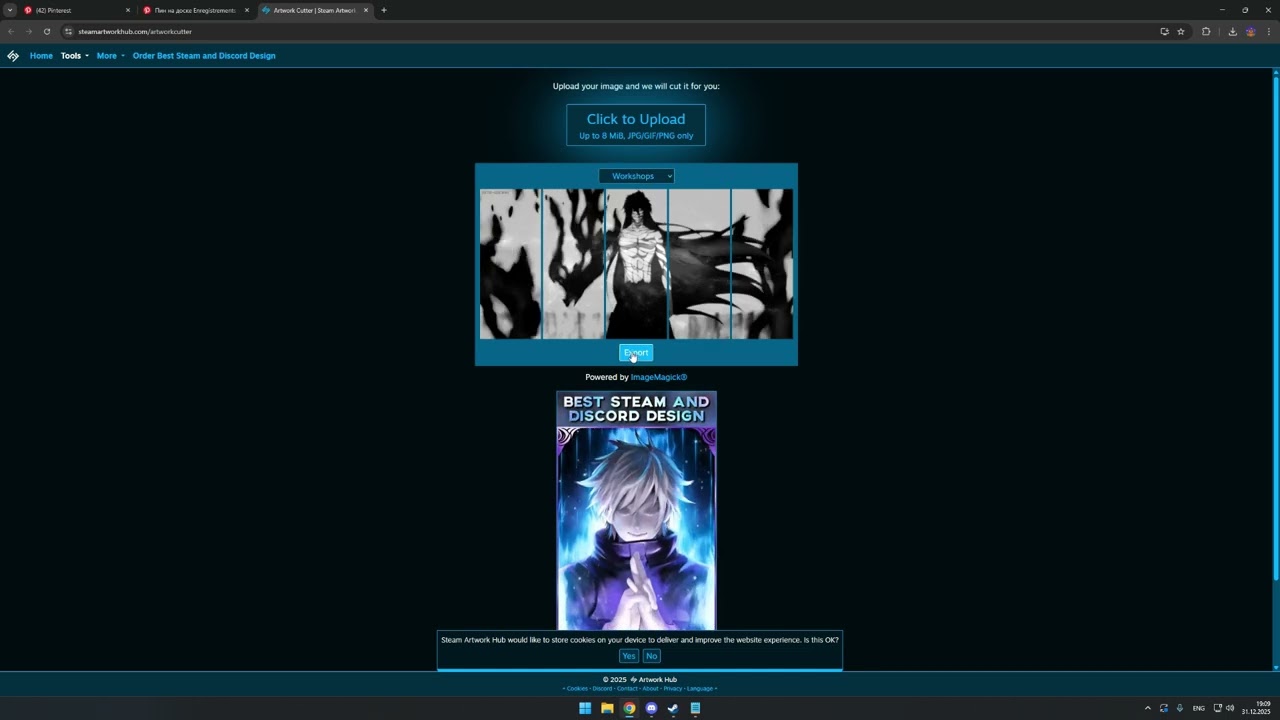This screenshot has width=1280, height=720.
Task: Open site information icon in address bar
Action: pyautogui.click(x=68, y=31)
